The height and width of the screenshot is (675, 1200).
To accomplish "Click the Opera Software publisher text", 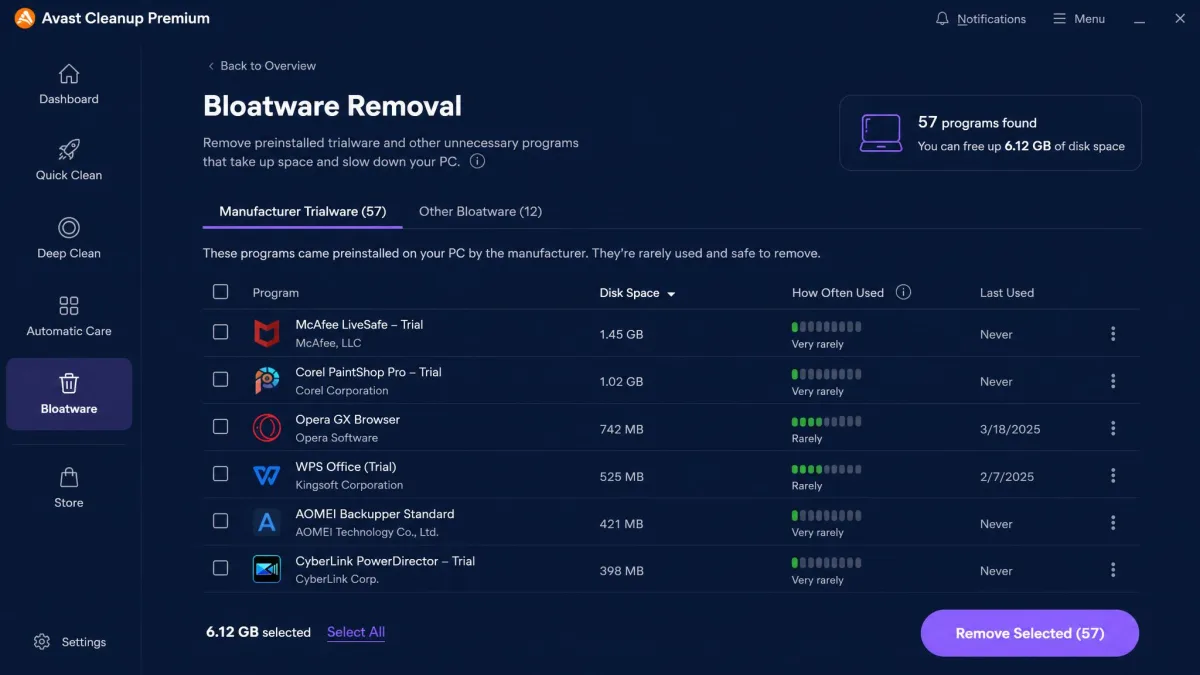I will [337, 438].
